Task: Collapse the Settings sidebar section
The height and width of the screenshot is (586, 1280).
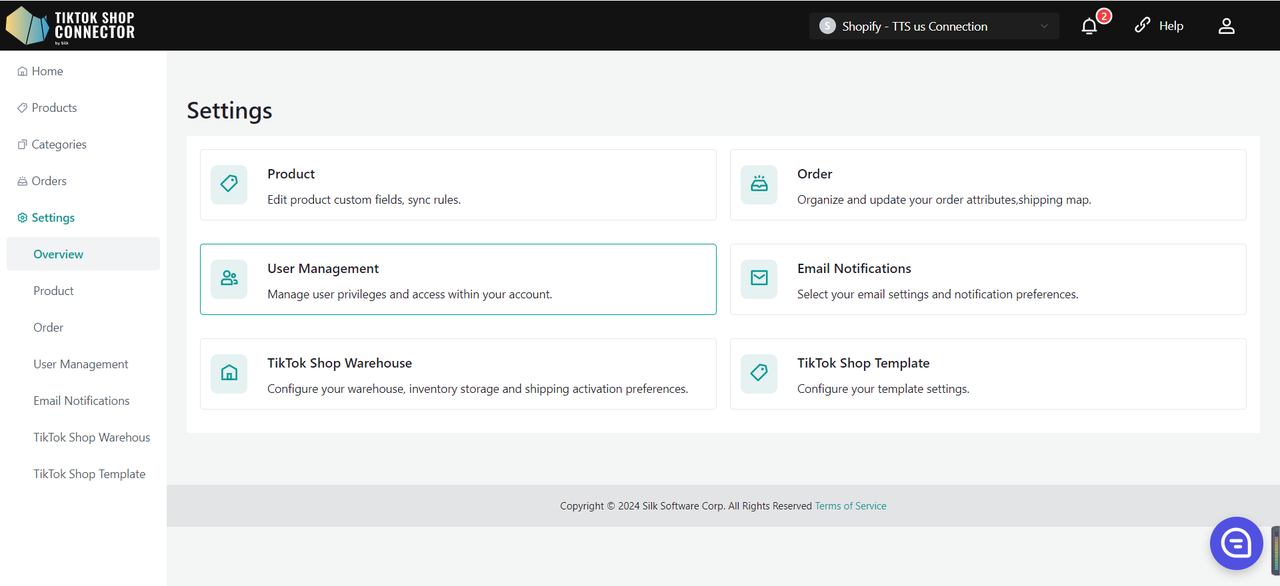Action: [52, 218]
